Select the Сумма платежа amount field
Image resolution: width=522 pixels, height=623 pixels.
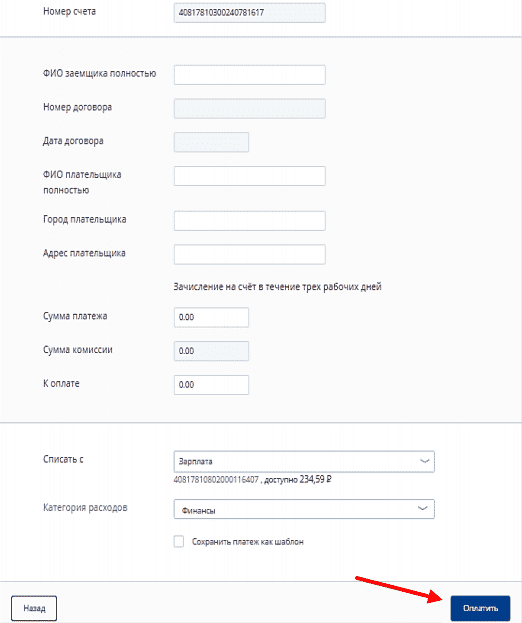(211, 317)
